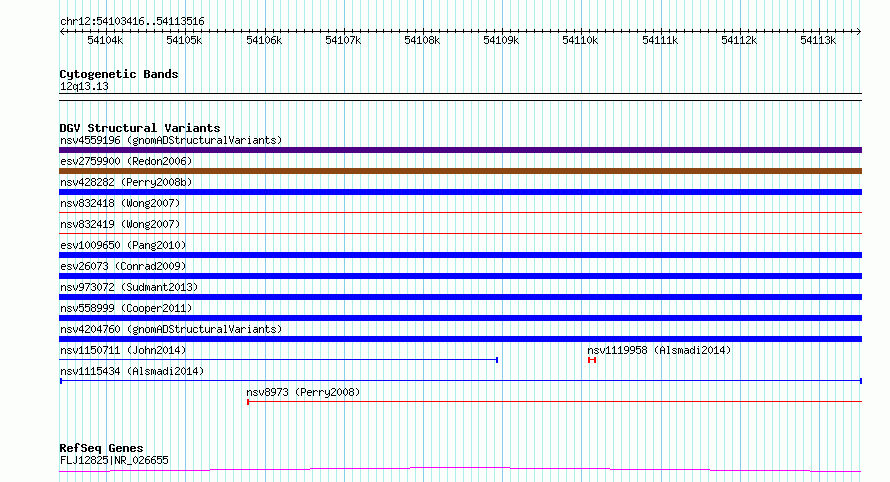Click the 54106k ruler position
The height and width of the screenshot is (482, 890).
coord(264,40)
